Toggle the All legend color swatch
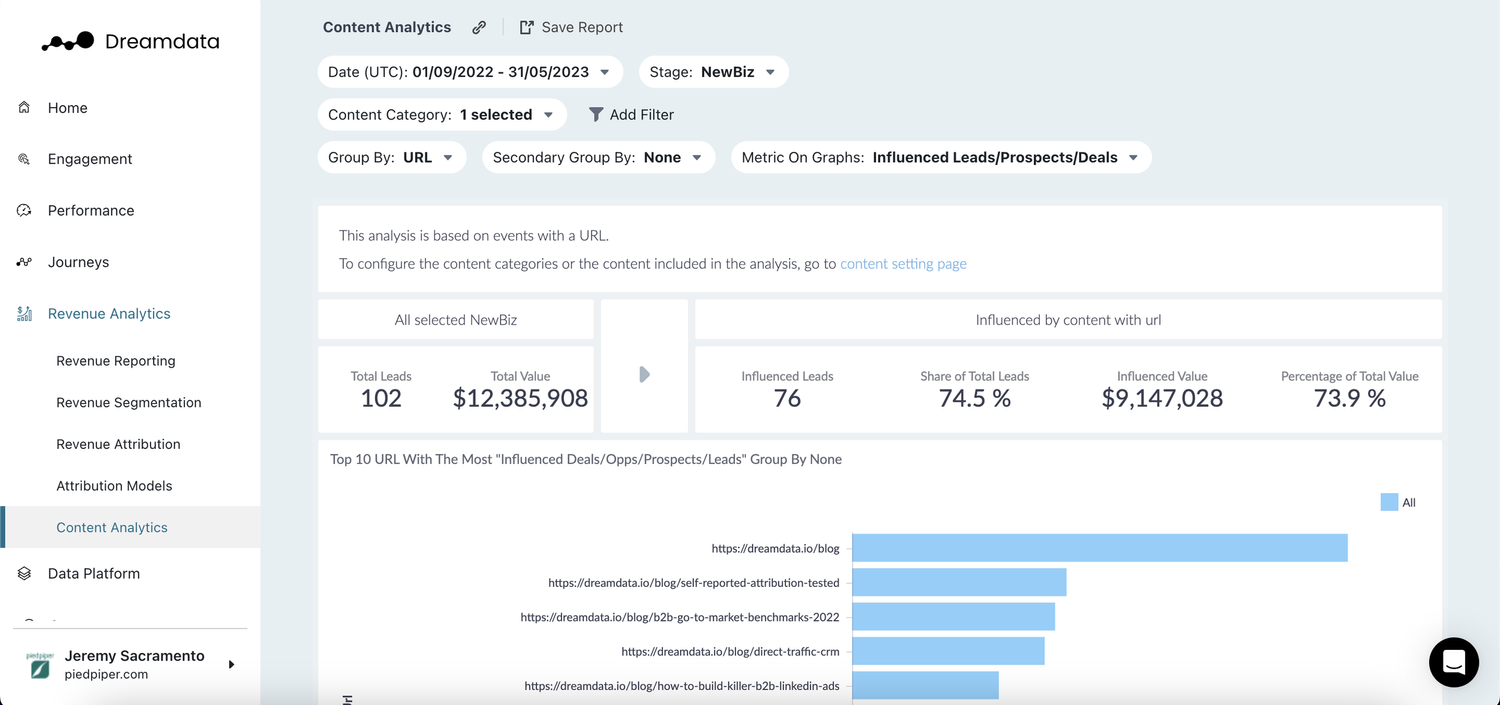Image resolution: width=1500 pixels, height=705 pixels. point(1389,502)
